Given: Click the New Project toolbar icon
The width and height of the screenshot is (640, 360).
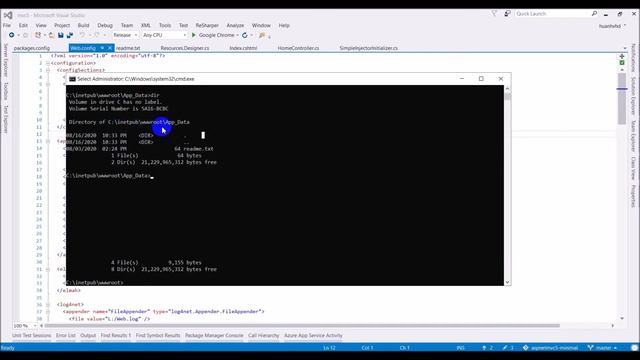Looking at the screenshot, I should (x=38, y=35).
